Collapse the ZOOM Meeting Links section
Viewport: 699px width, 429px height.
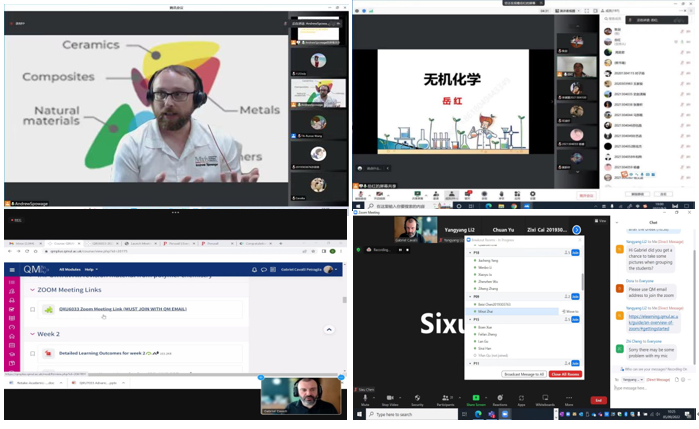coord(33,290)
